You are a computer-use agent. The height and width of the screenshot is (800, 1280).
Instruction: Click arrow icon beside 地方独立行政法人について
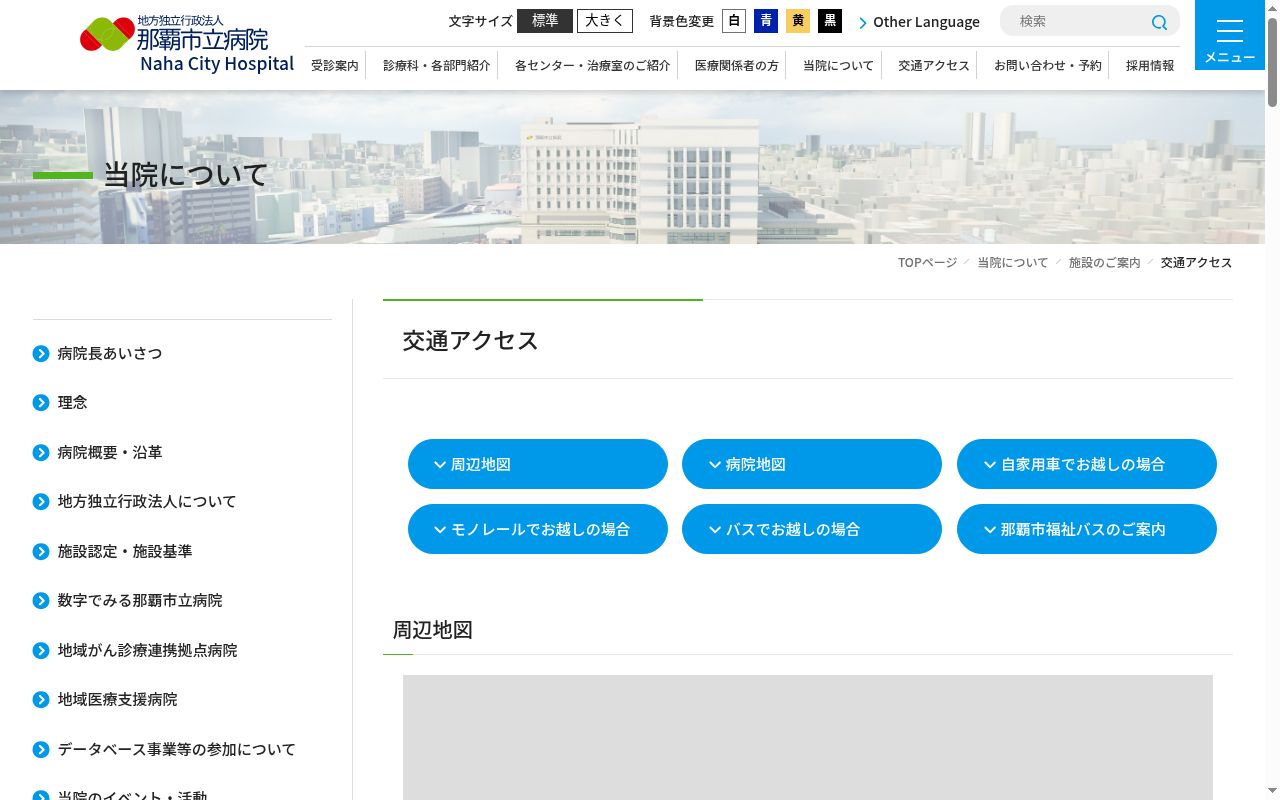tap(41, 501)
